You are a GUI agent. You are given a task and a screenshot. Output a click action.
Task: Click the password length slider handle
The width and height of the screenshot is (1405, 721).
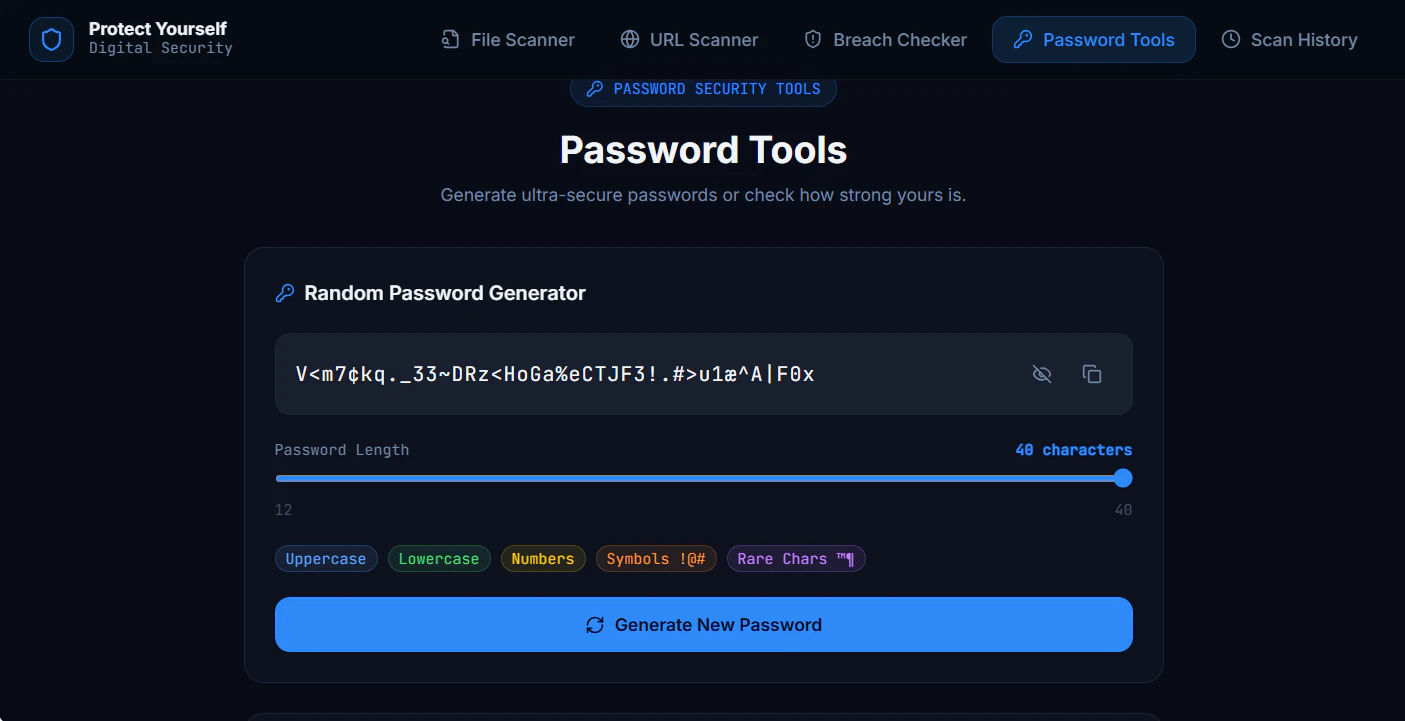click(x=1123, y=478)
